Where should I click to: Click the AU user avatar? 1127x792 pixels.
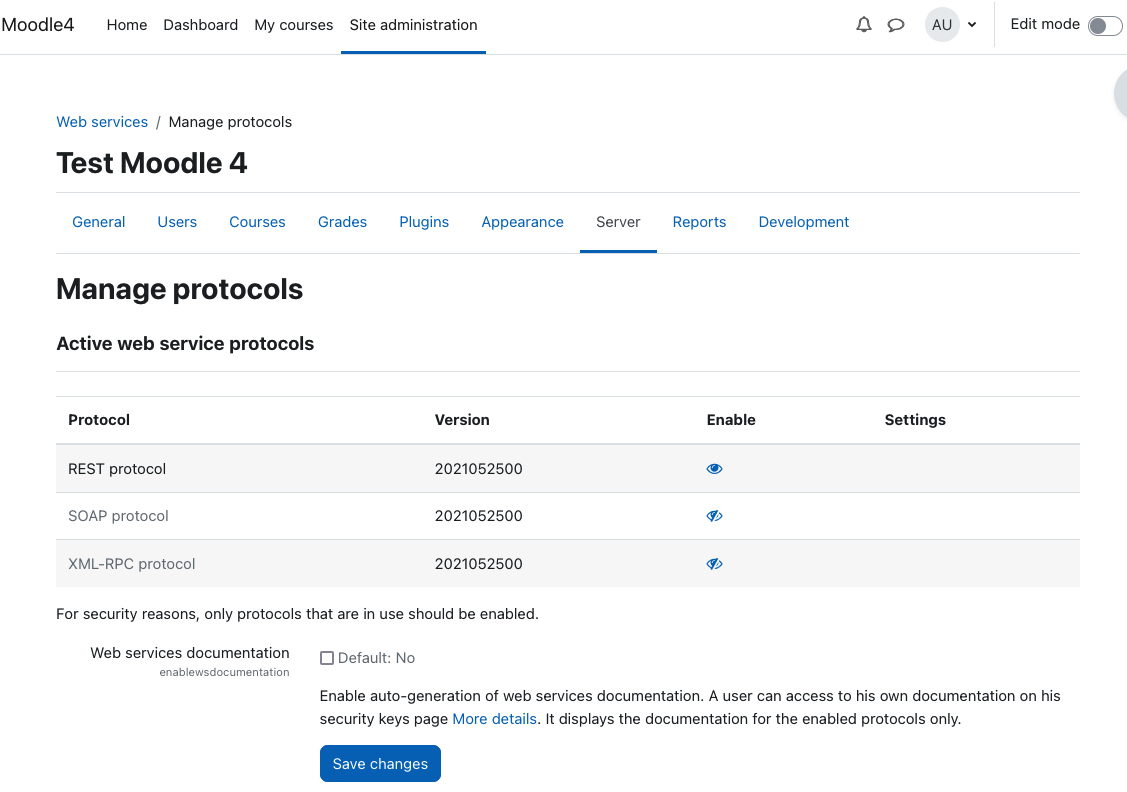pyautogui.click(x=942, y=25)
